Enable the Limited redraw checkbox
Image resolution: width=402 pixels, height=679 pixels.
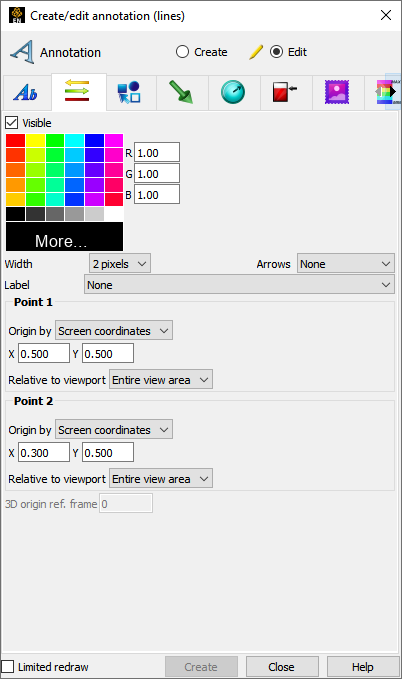pyautogui.click(x=8, y=666)
